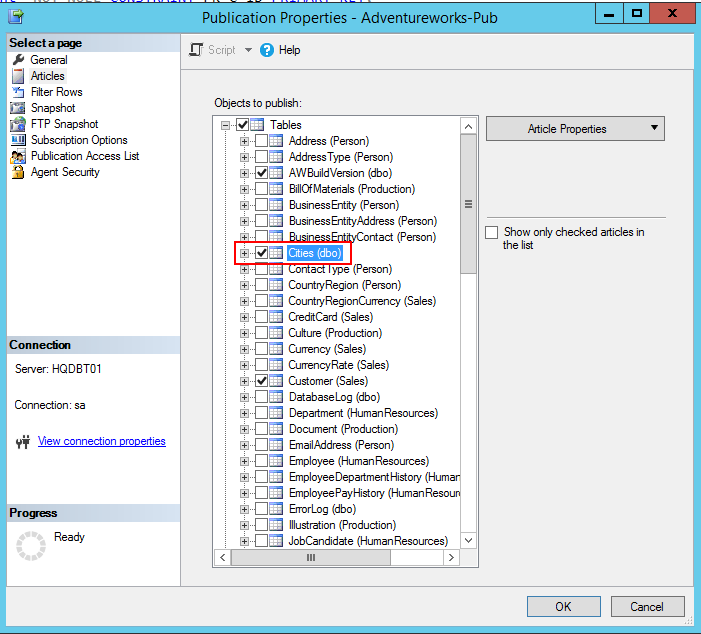Open the Agent Security page
The height and width of the screenshot is (634, 701).
65,172
